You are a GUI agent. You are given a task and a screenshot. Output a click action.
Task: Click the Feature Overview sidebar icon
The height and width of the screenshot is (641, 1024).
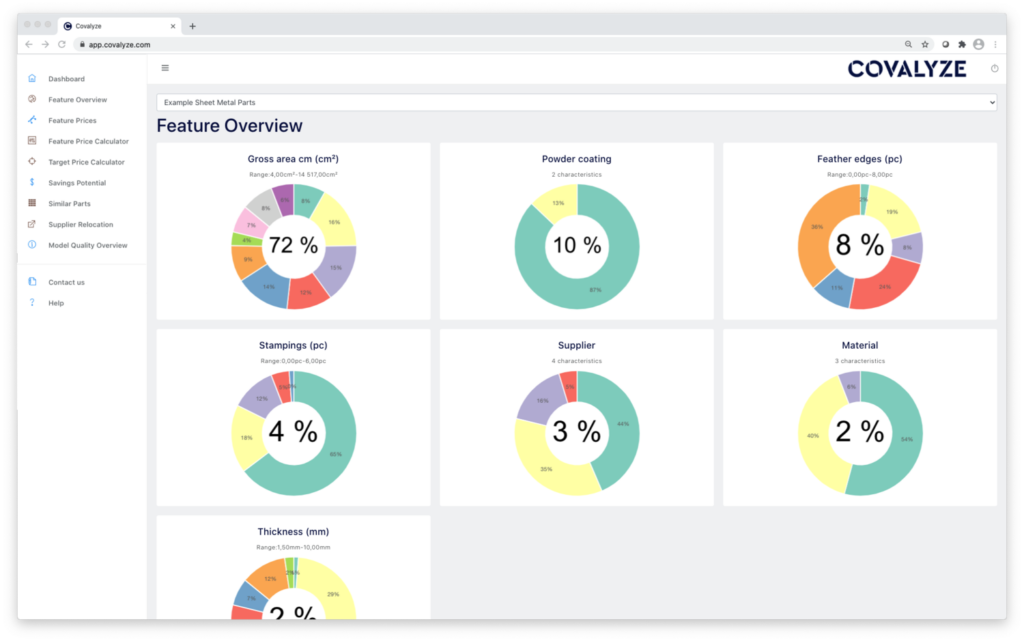(32, 99)
